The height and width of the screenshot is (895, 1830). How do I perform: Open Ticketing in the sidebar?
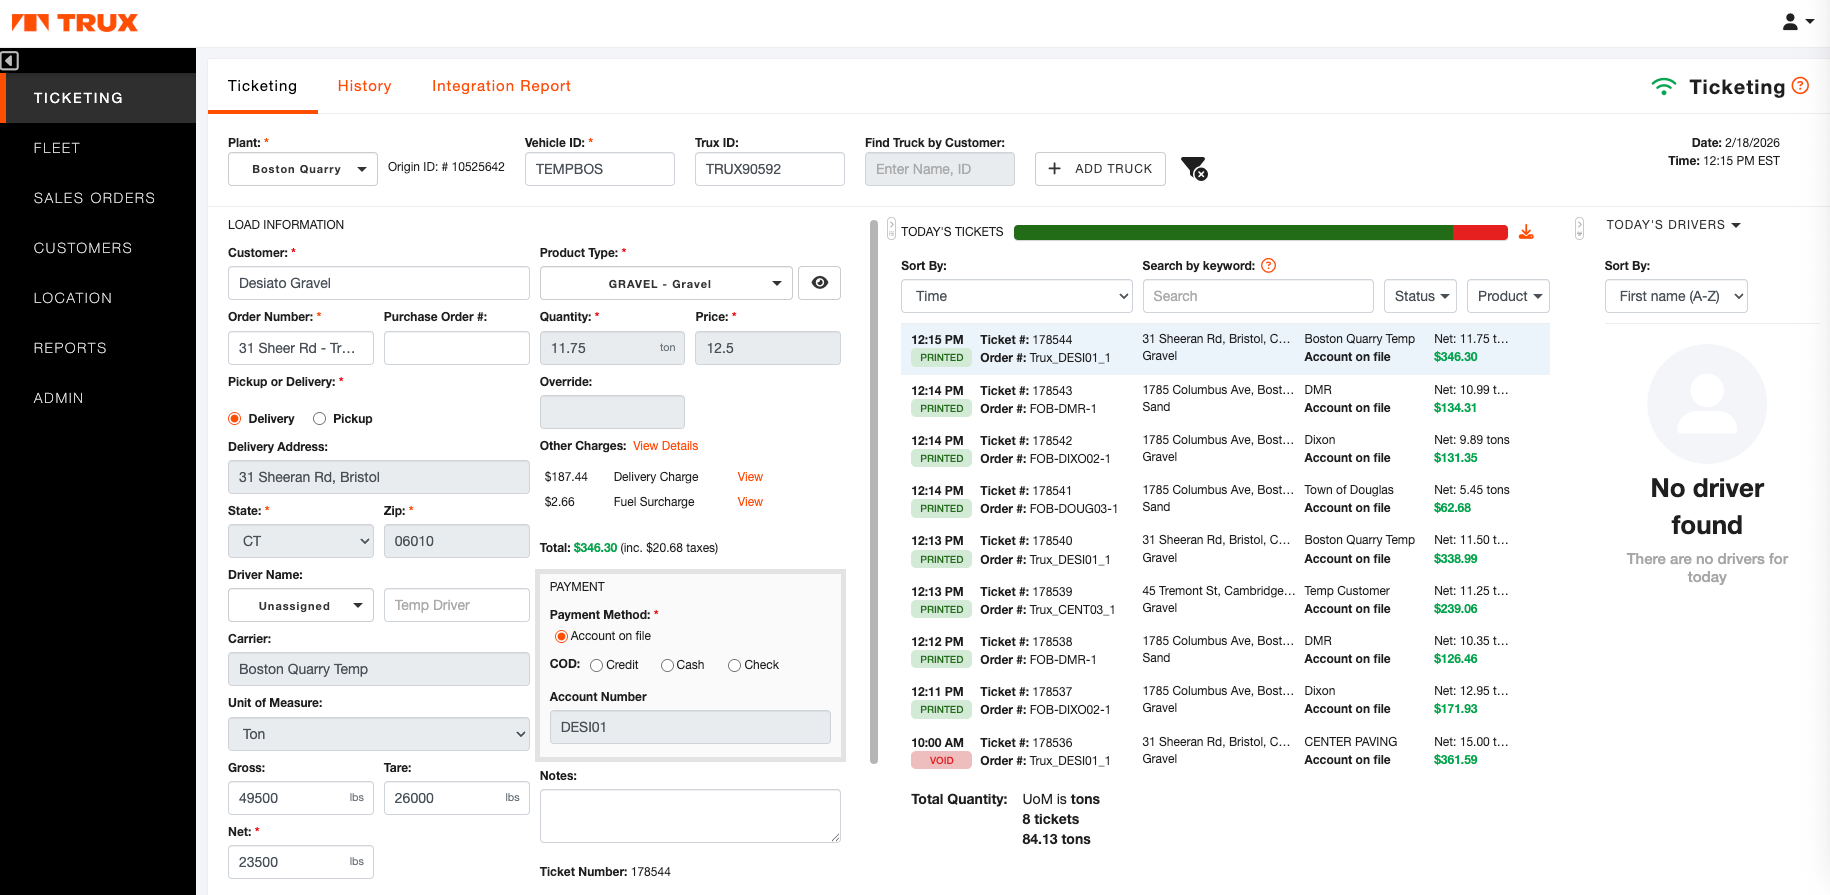click(x=98, y=98)
